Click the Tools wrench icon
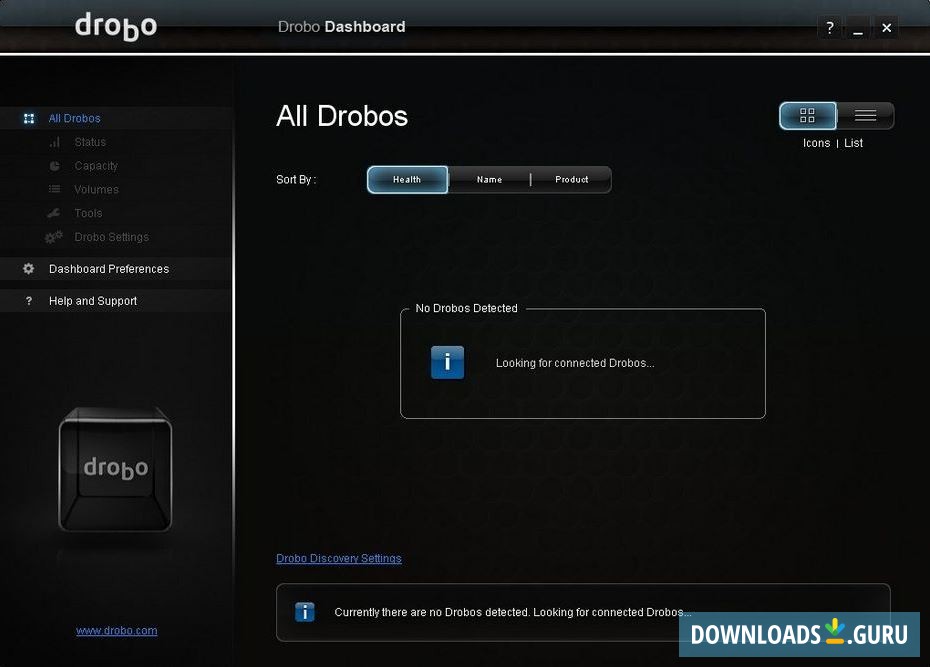Screen dimensions: 930x667 coord(54,213)
